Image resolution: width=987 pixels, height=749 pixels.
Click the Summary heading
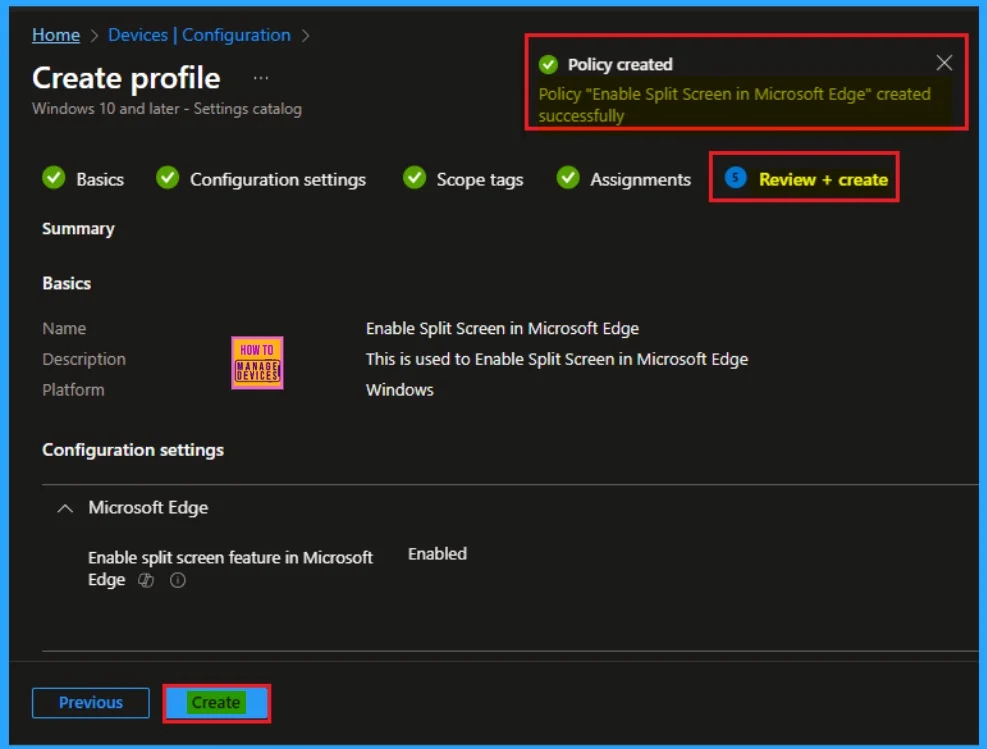tap(78, 228)
